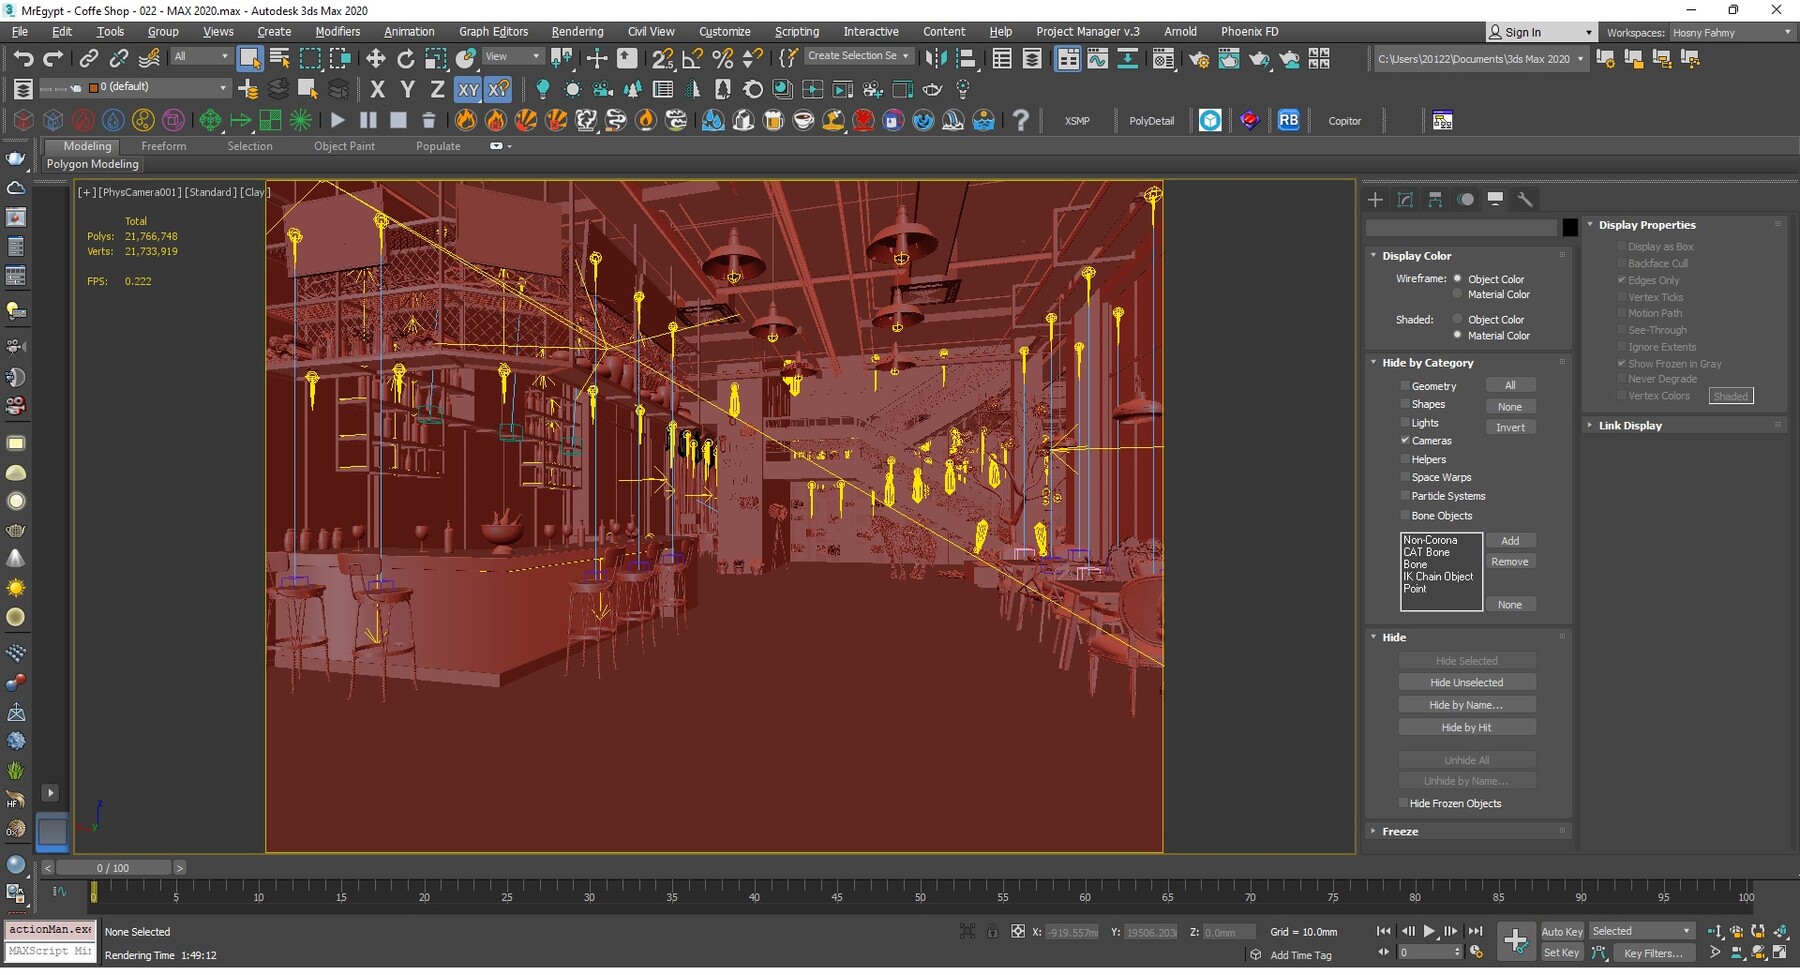Click the Hide Unselected button
The image size is (1800, 975).
(x=1466, y=683)
